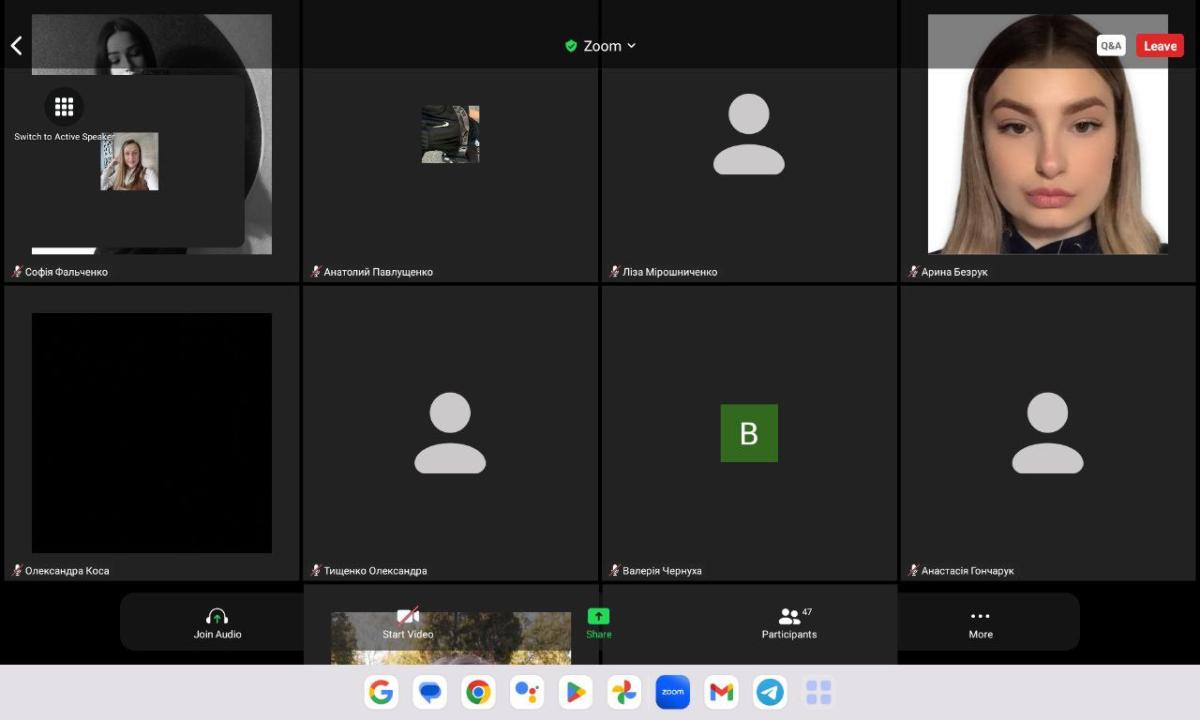Screen dimensions: 1200x720
Task: Open Google app from the dock
Action: (x=381, y=692)
